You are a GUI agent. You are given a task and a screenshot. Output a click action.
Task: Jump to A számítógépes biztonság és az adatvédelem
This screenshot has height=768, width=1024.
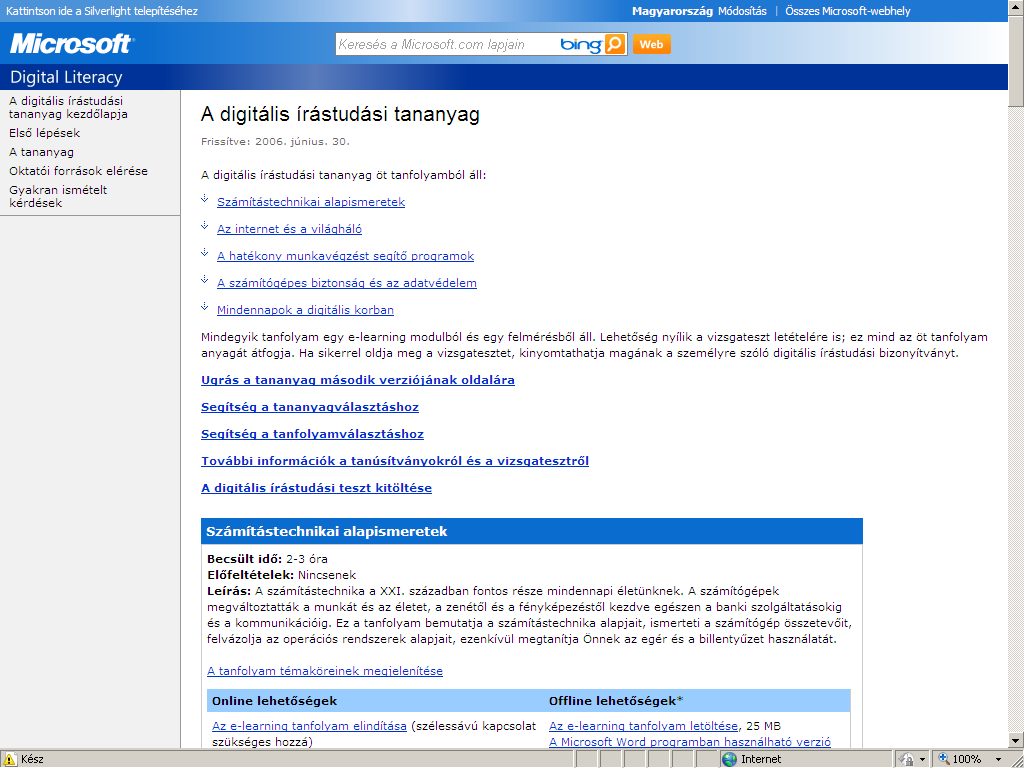pyautogui.click(x=347, y=283)
